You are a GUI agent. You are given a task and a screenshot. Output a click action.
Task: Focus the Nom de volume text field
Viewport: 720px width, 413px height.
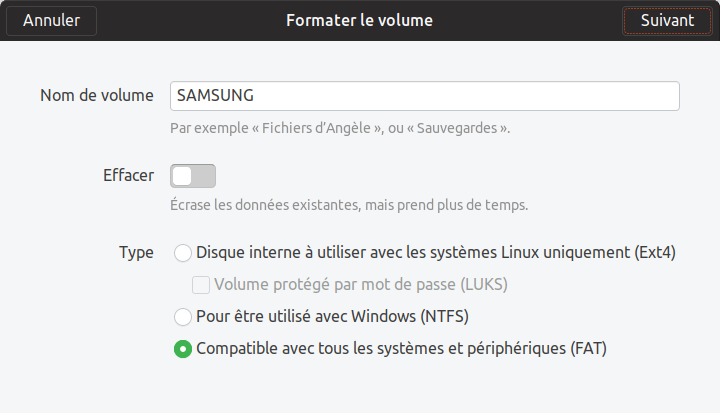(x=425, y=96)
